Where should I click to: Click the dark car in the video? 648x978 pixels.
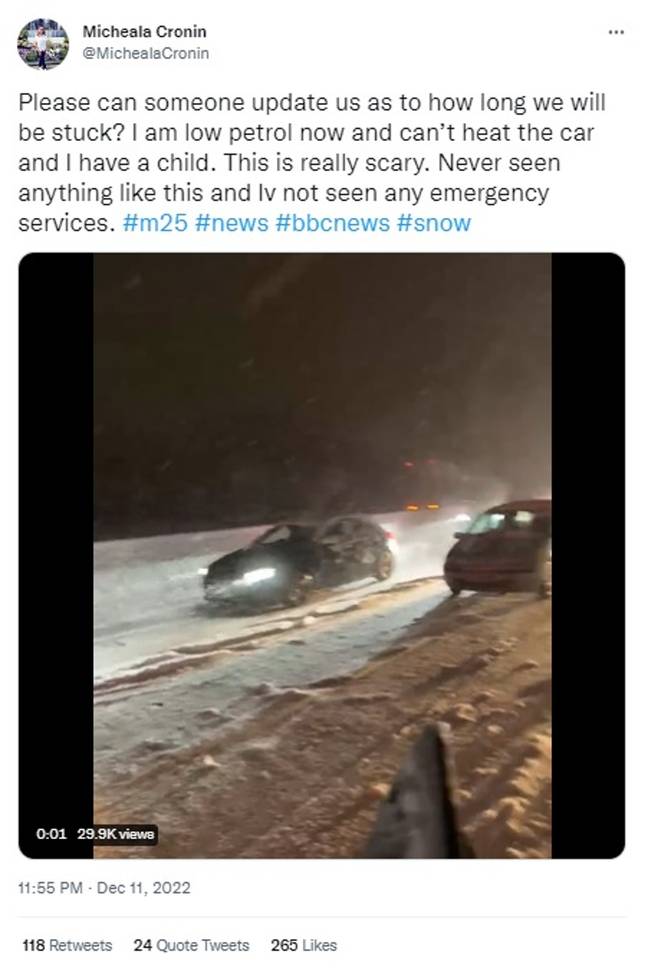pyautogui.click(x=299, y=561)
